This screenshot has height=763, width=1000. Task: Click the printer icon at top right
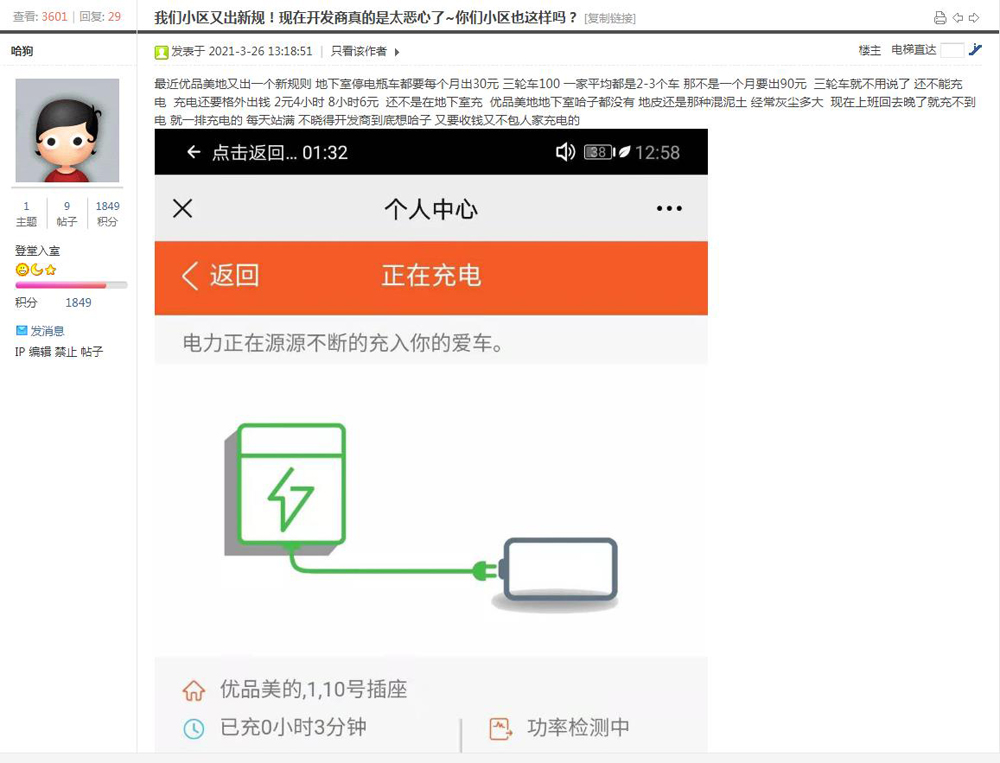tap(939, 18)
